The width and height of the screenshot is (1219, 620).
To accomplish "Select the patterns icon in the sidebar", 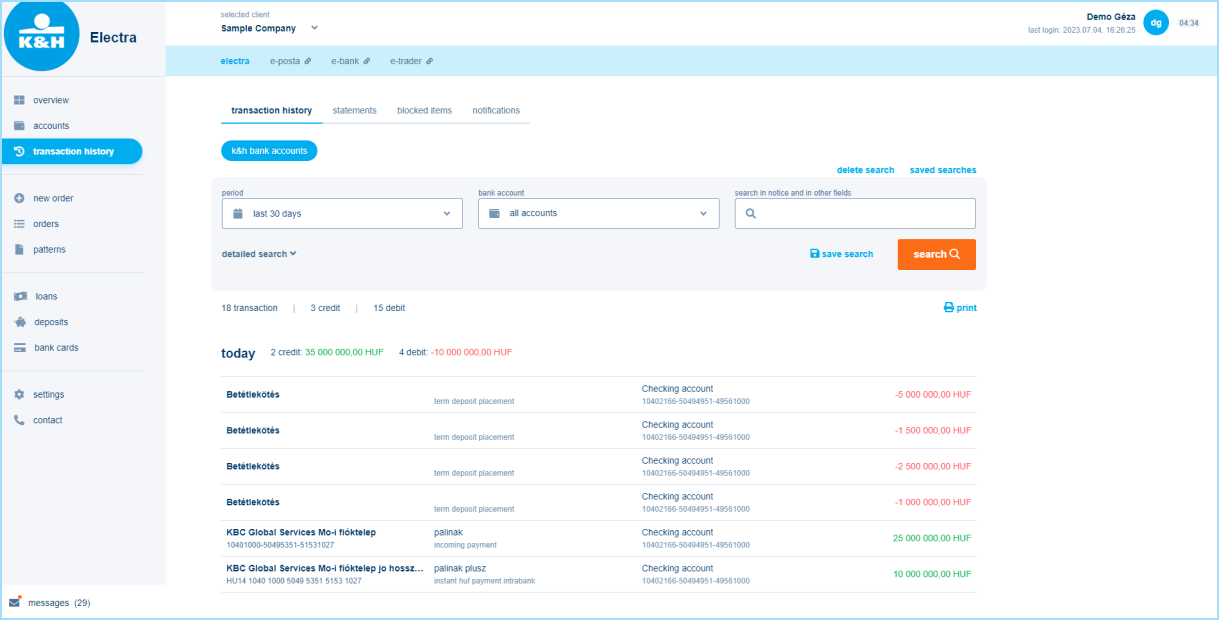I will pos(20,249).
